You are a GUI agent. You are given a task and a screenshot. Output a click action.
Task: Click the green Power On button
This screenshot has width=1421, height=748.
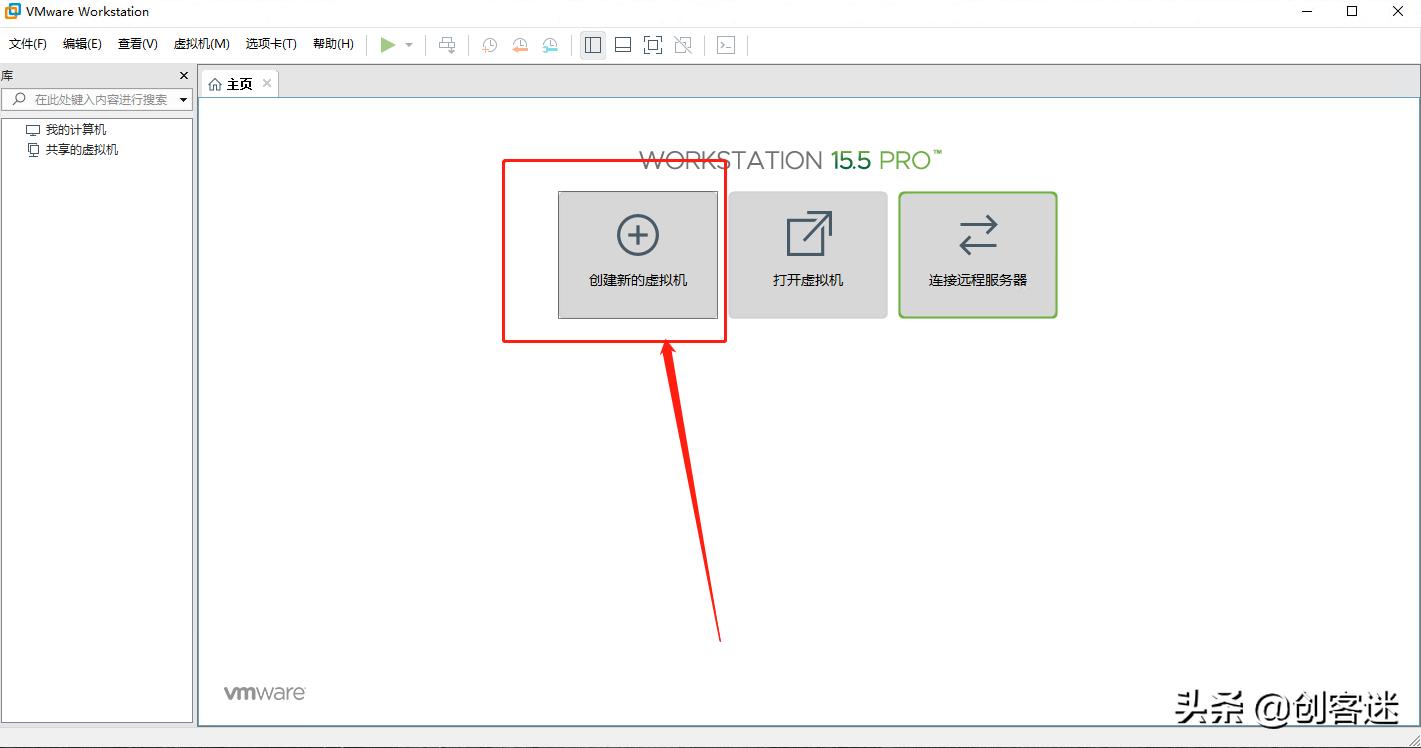[388, 45]
